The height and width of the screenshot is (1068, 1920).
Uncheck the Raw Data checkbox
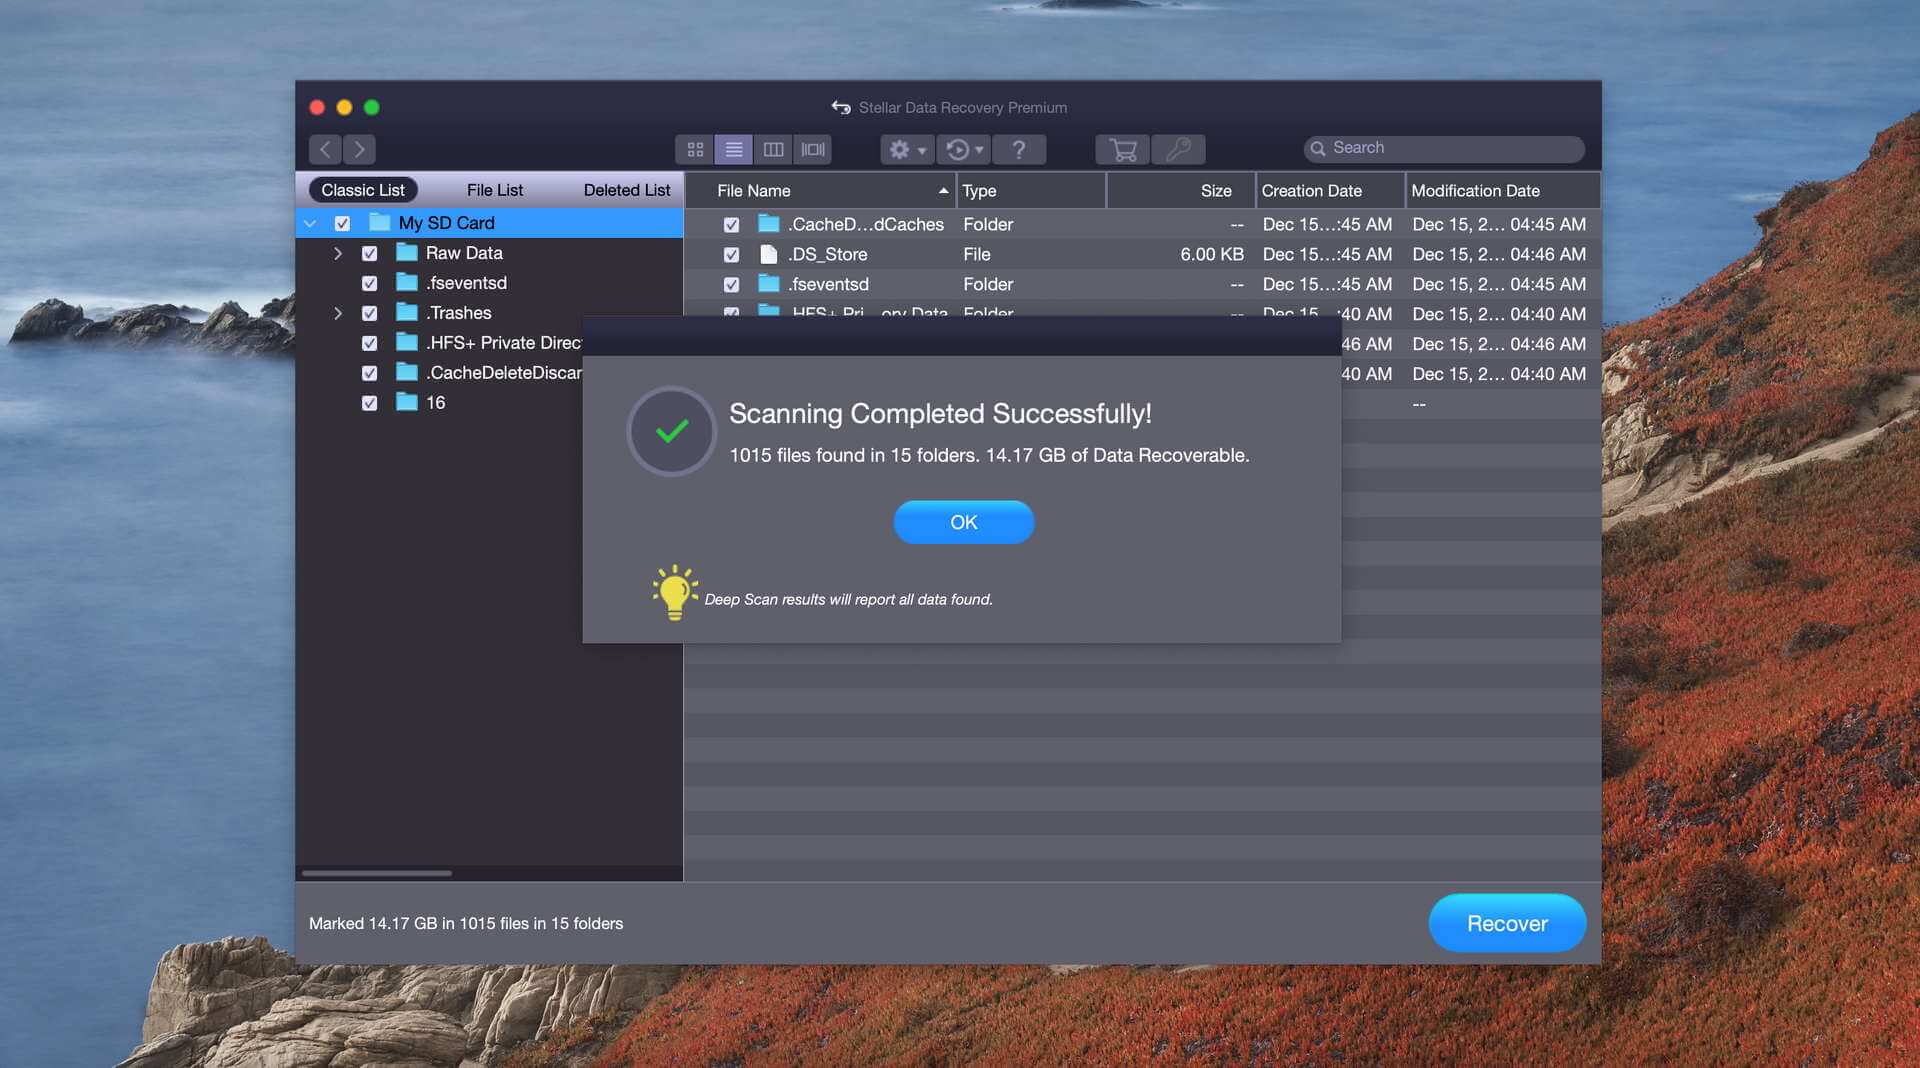pyautogui.click(x=369, y=253)
